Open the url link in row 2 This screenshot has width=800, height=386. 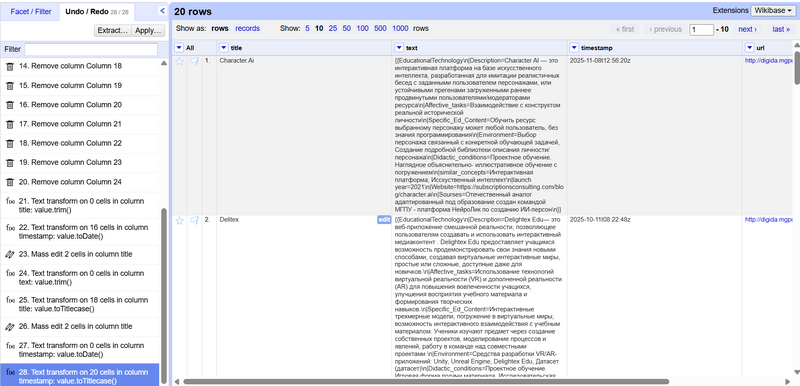point(768,220)
